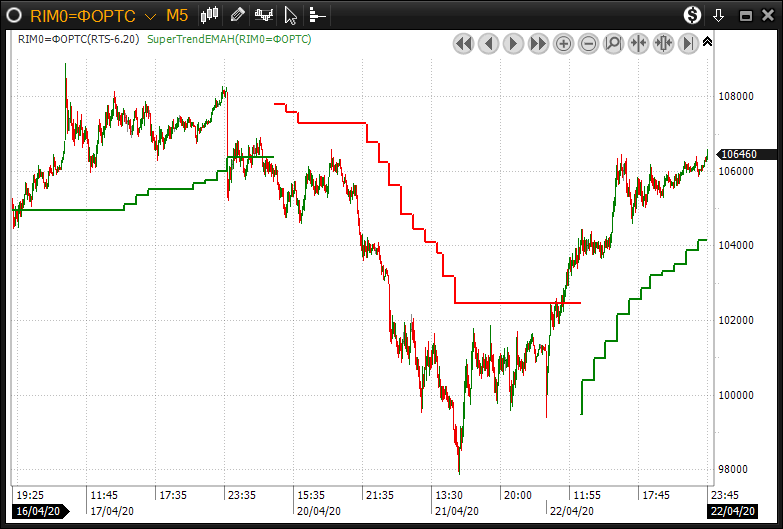Viewport: 783px width, 529px height.
Task: Change the M5 timeframe setting
Action: tap(176, 16)
